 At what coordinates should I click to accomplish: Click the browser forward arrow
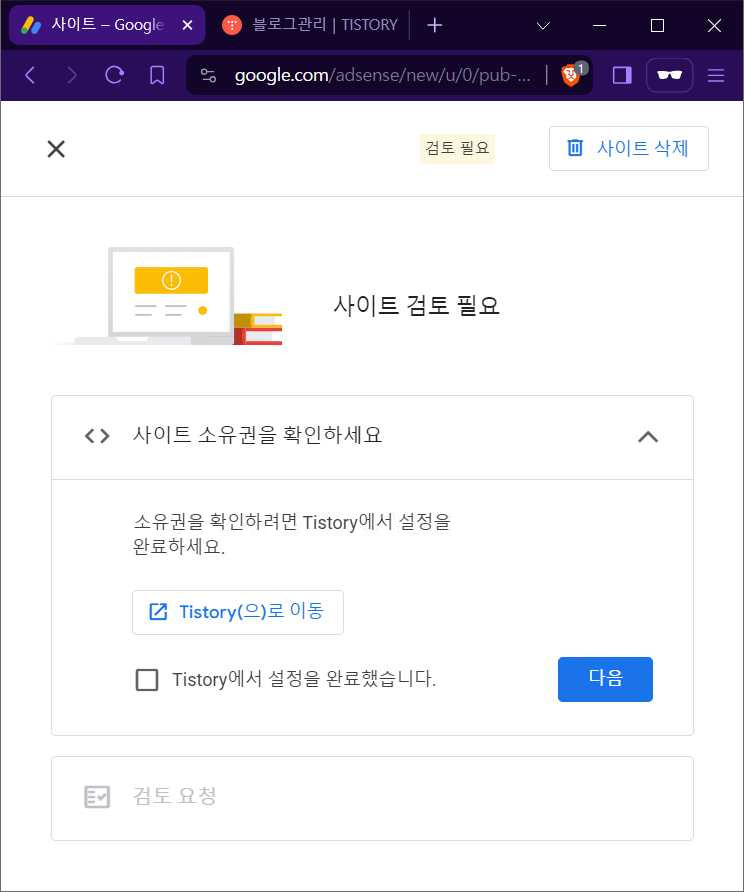72,75
